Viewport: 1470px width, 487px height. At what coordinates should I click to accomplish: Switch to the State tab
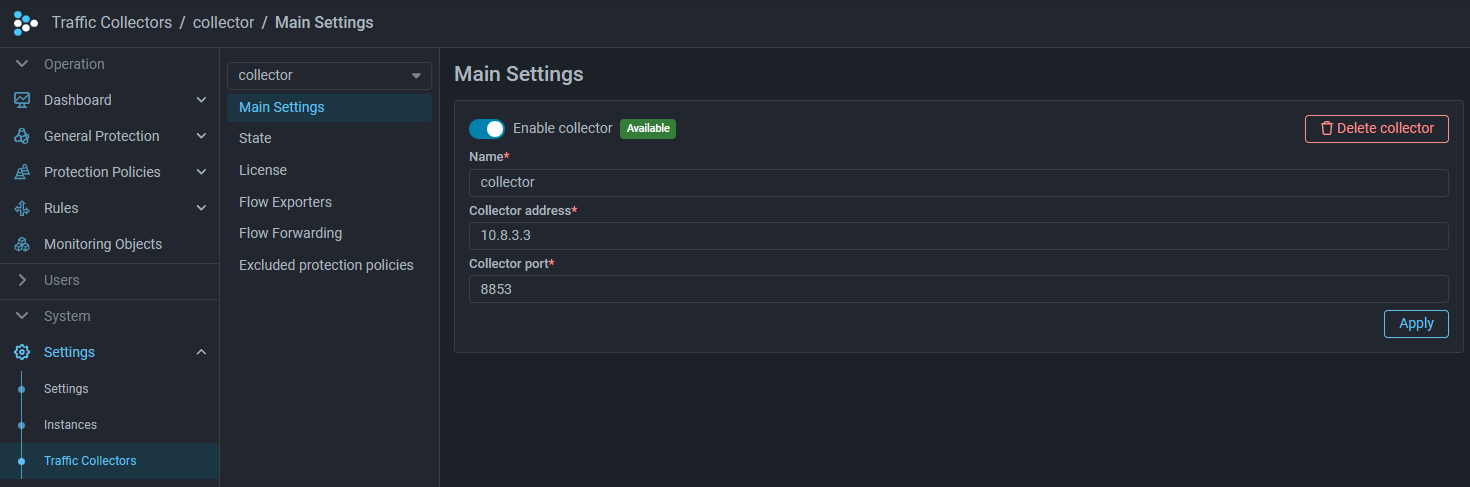point(255,138)
